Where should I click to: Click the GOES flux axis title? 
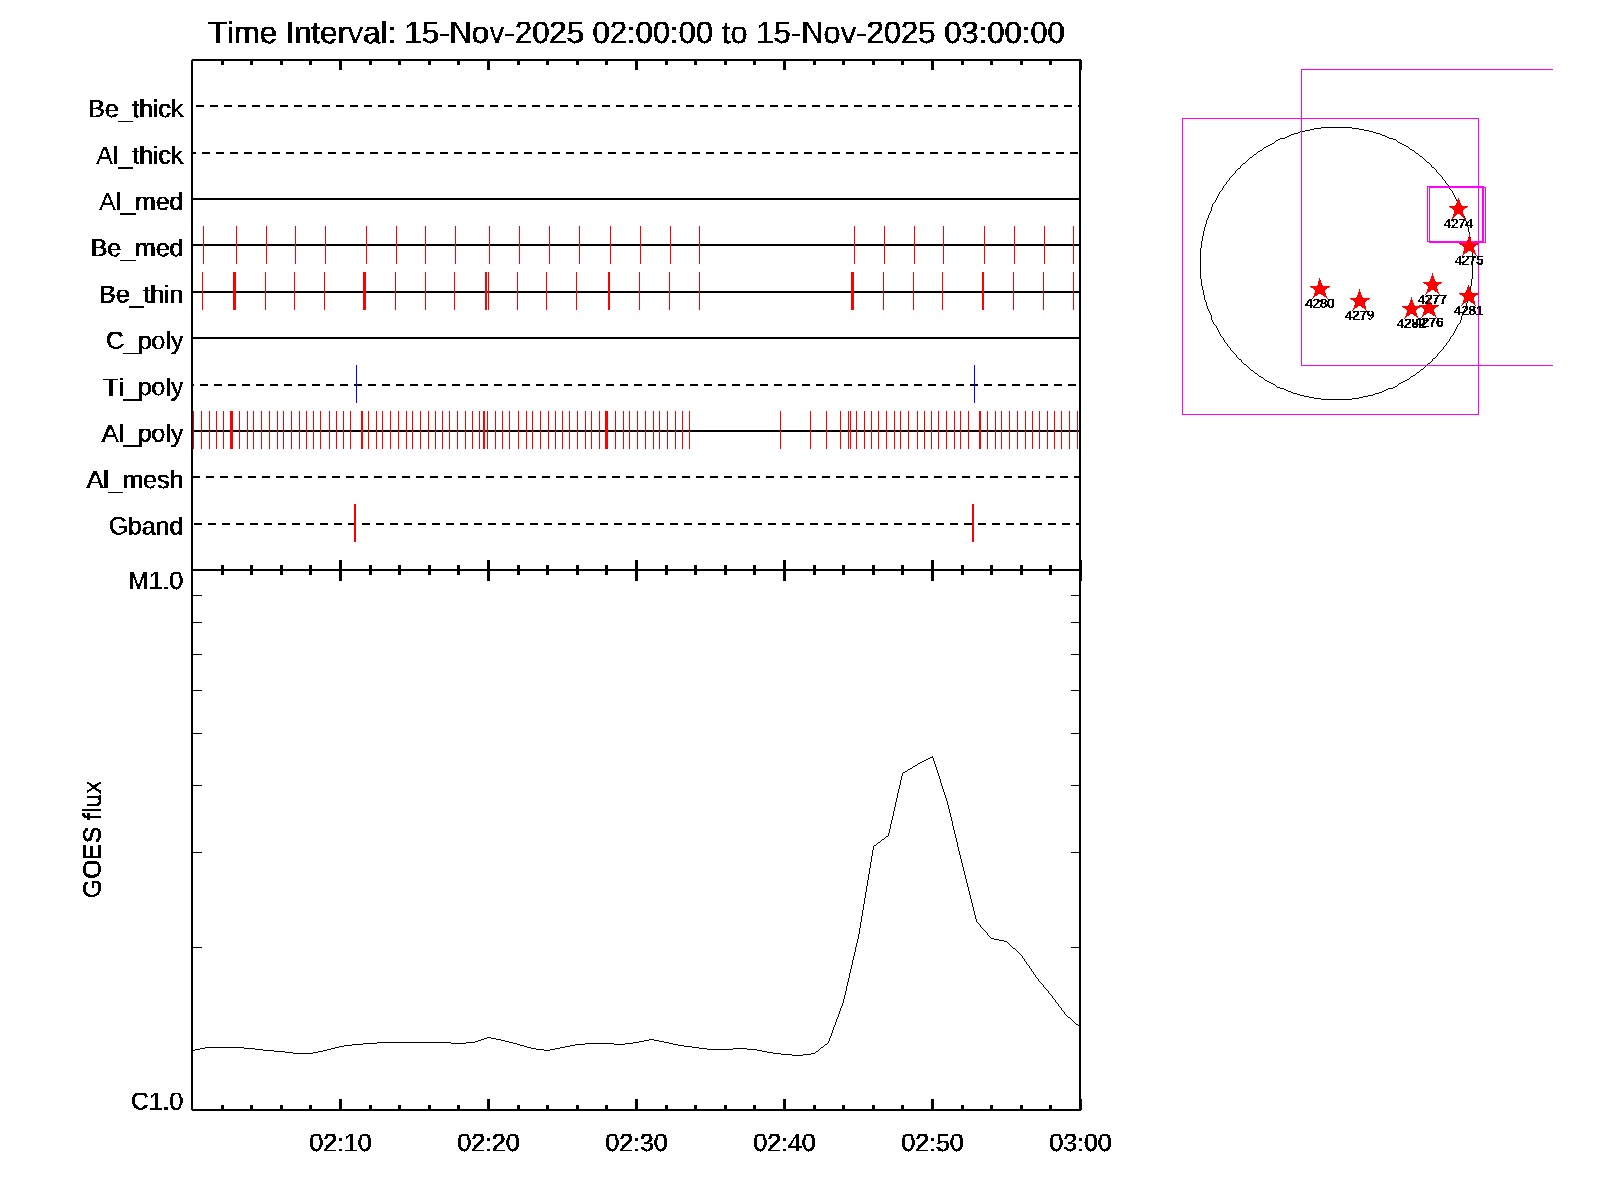[x=92, y=839]
